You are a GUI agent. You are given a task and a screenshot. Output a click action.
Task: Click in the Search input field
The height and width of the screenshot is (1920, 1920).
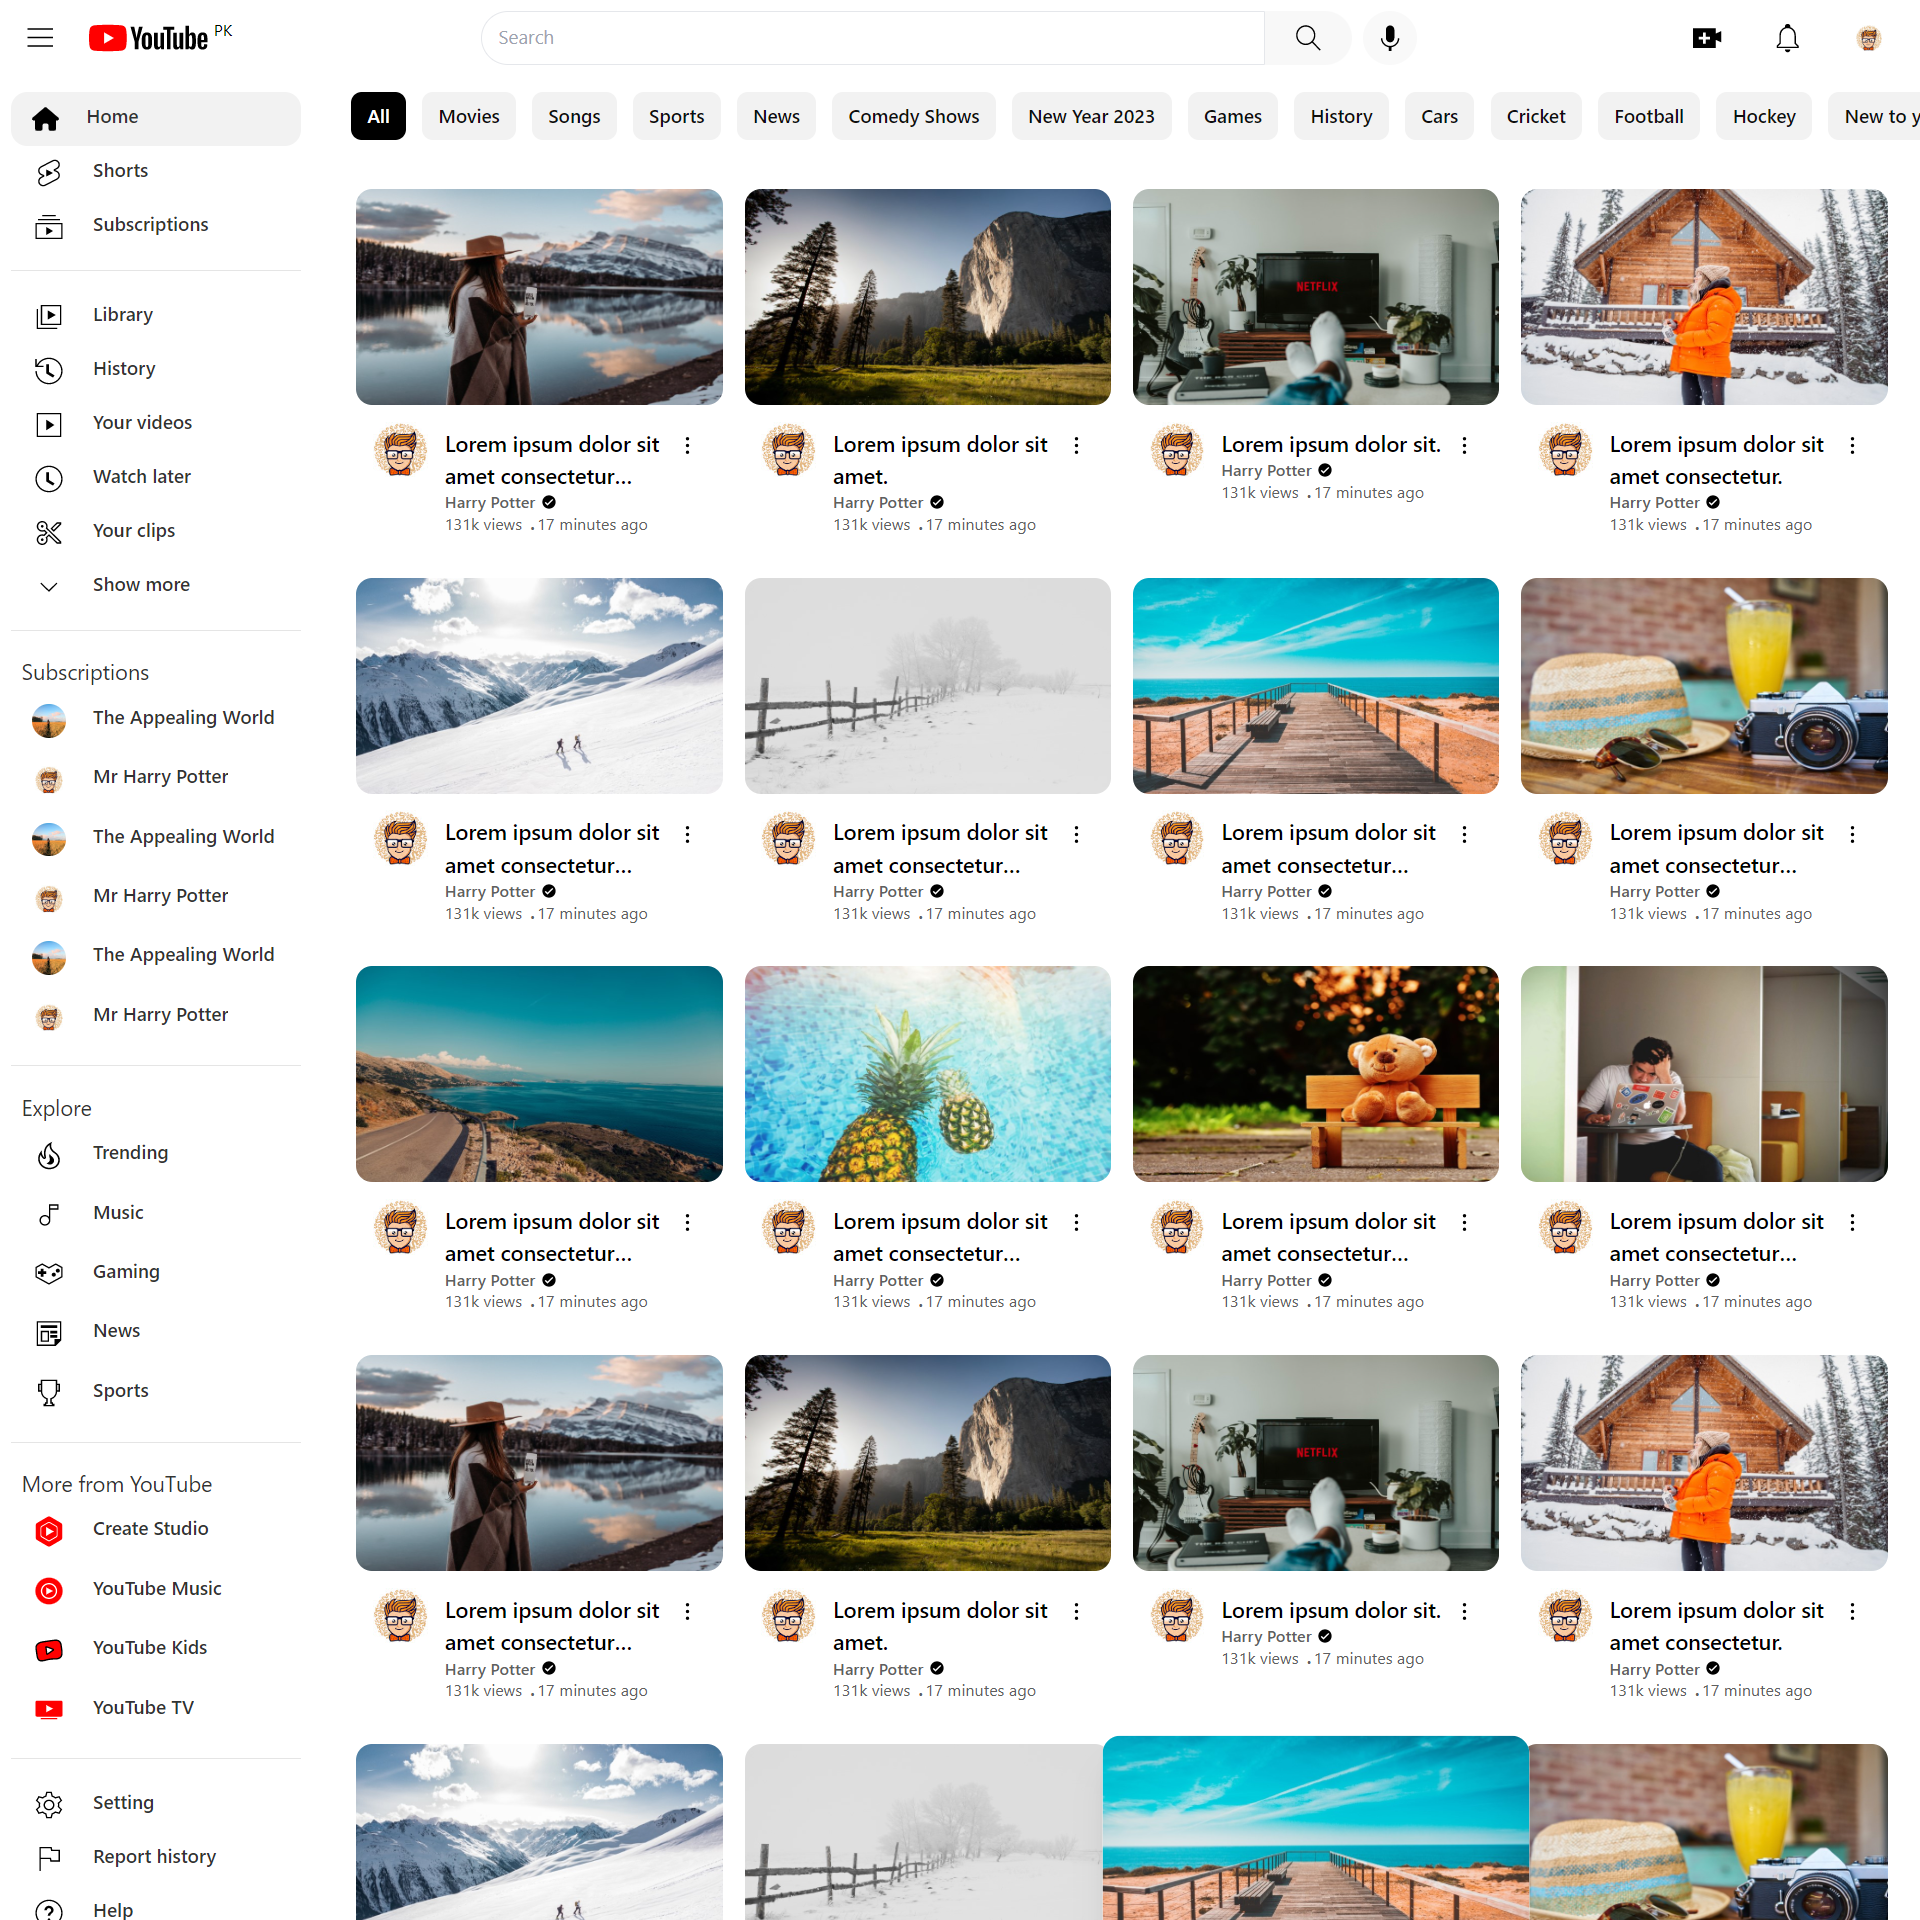(872, 38)
